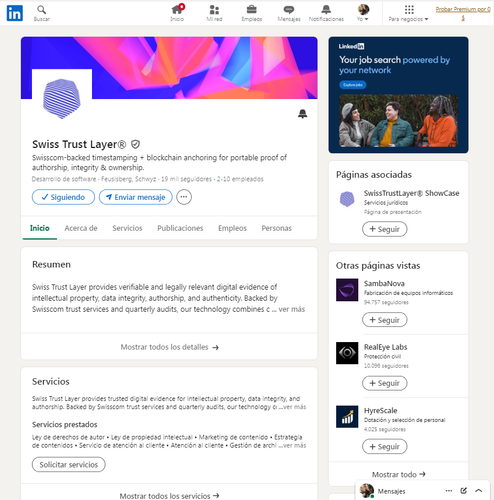Open the Mensajes chat icon in navbar
Viewport: 494px width, 500px height.
click(289, 13)
